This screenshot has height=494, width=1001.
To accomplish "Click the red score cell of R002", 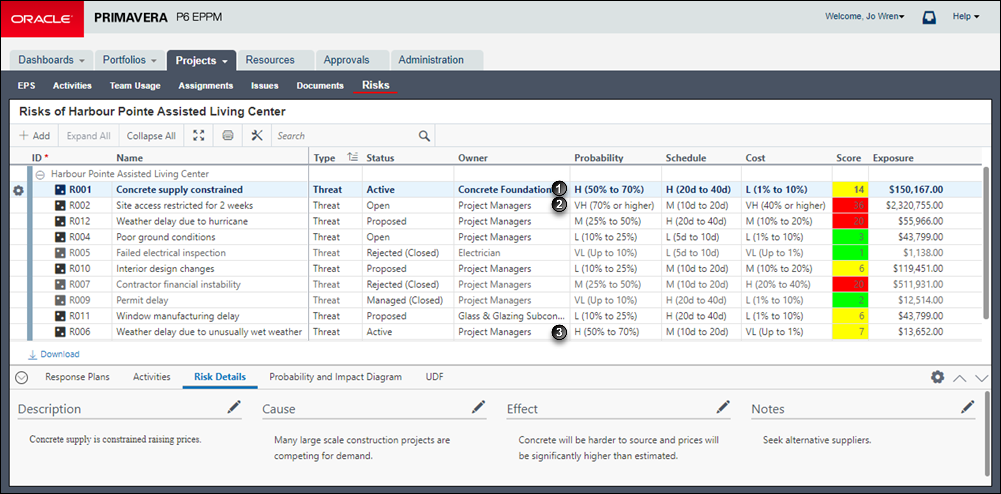I will [x=849, y=206].
